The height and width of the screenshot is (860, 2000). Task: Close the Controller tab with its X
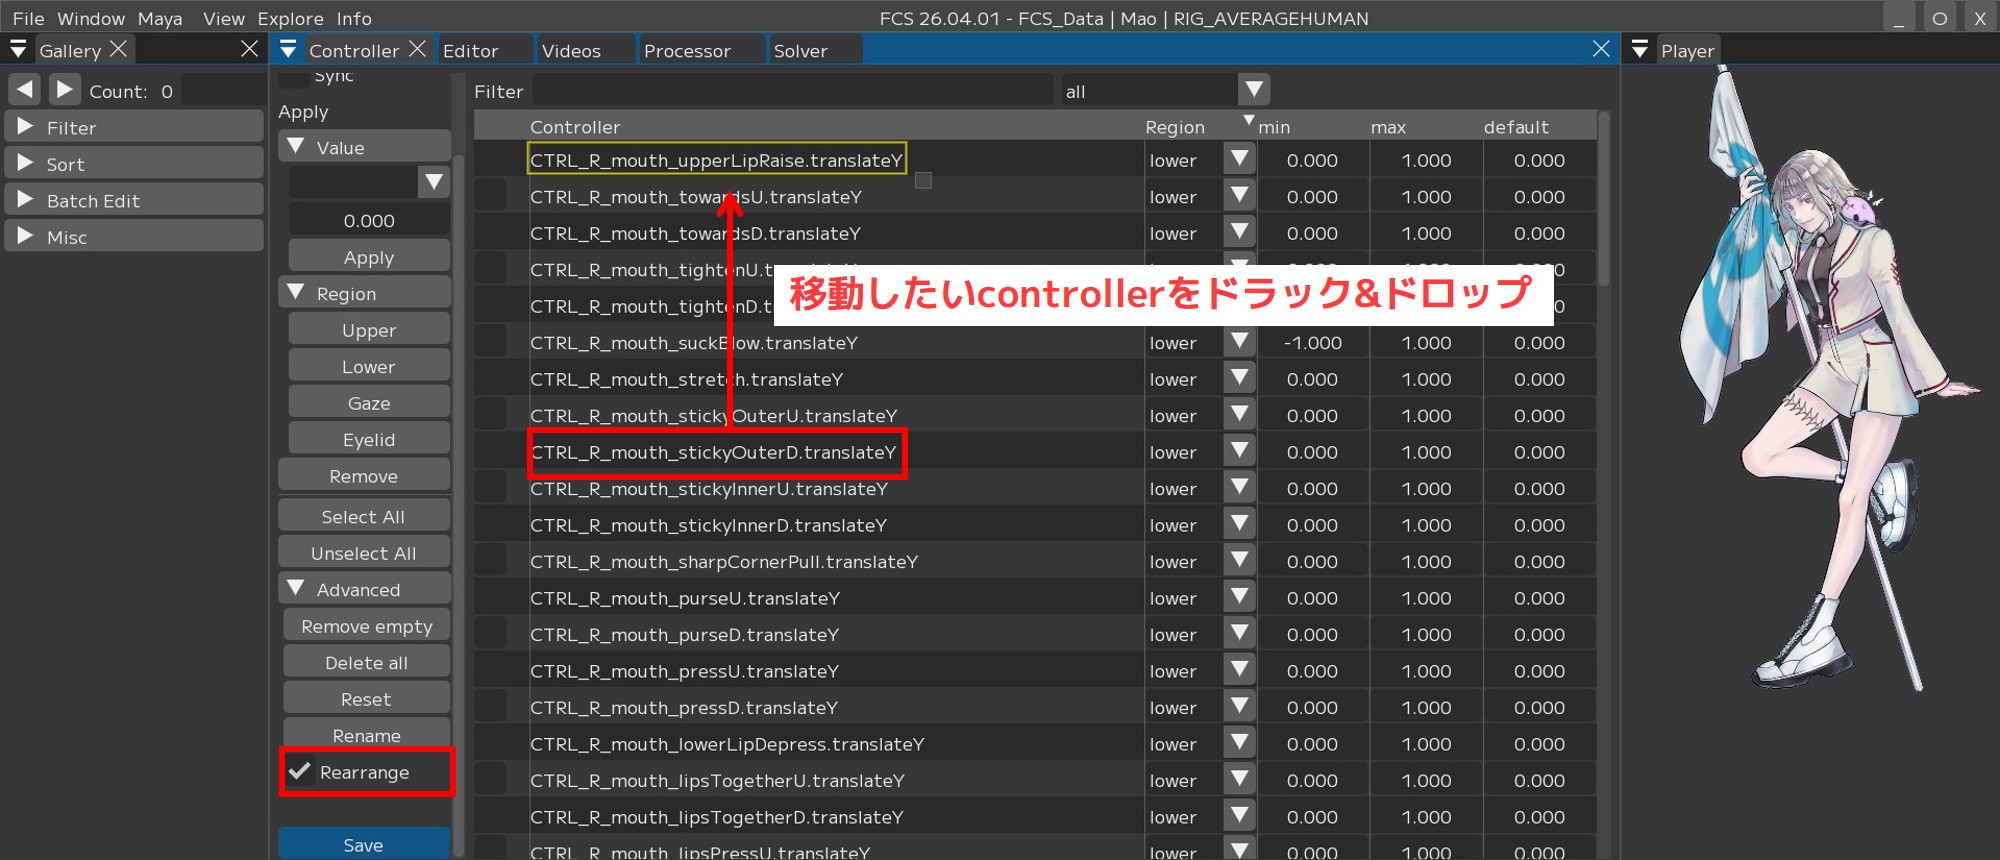[x=418, y=49]
